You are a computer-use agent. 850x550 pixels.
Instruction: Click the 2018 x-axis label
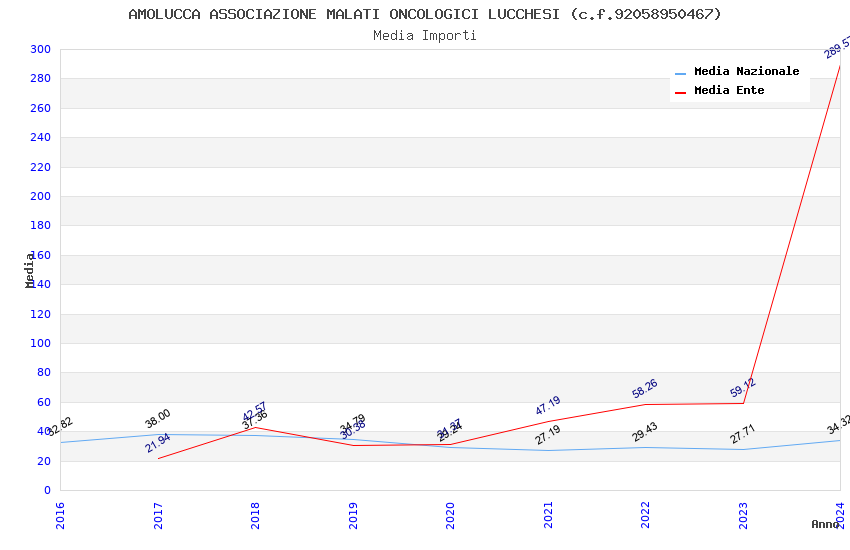pos(255,515)
